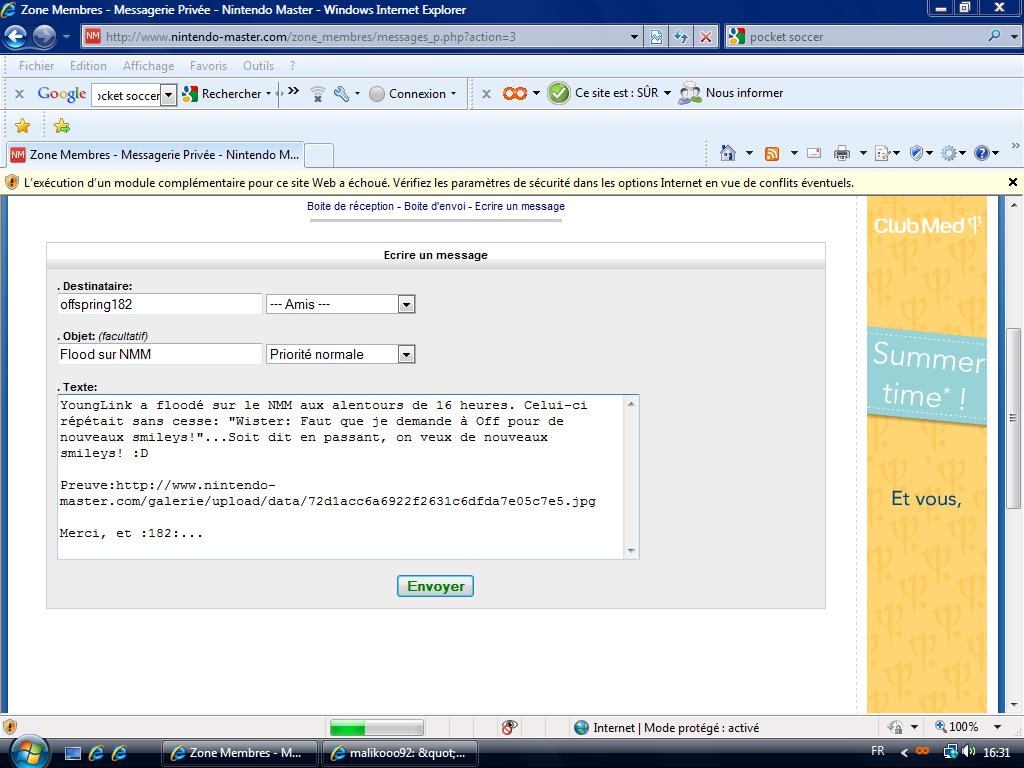Image resolution: width=1024 pixels, height=768 pixels.
Task: Click the FR language indicator in tray
Action: click(x=878, y=751)
